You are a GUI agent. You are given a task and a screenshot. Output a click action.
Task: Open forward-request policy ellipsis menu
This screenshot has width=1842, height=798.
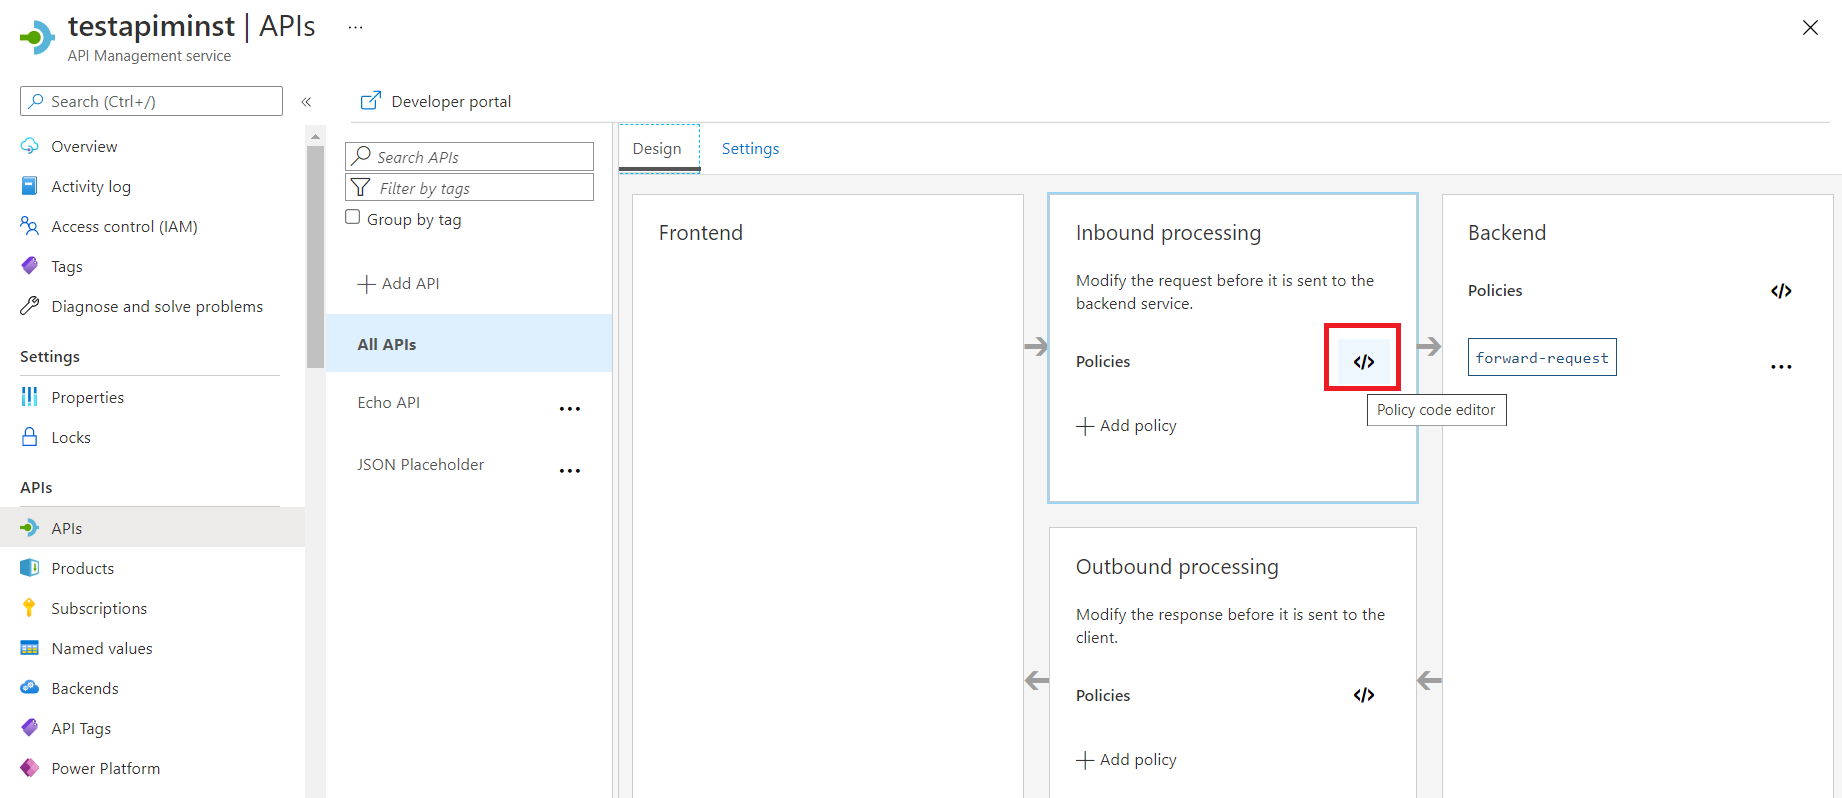tap(1781, 366)
